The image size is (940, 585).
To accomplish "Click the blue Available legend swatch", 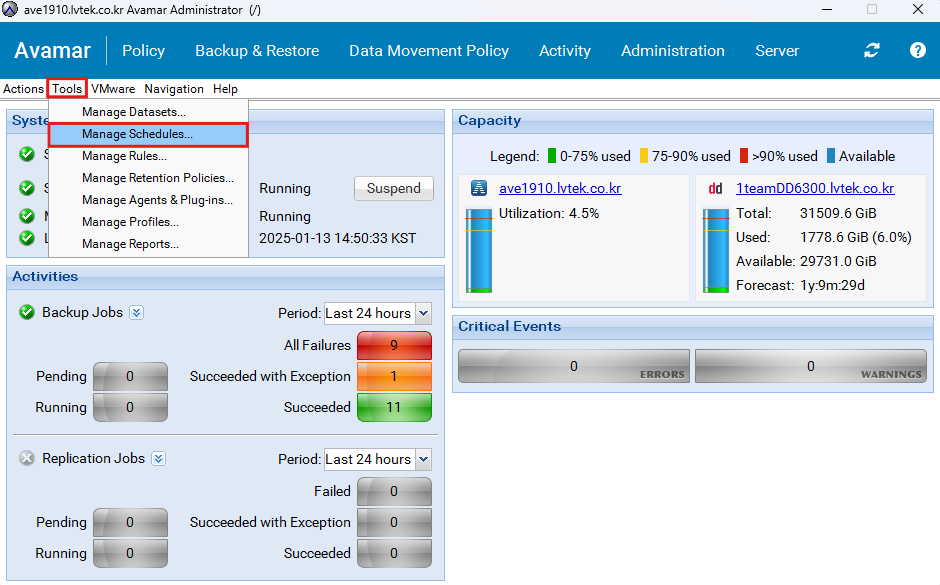I will (831, 156).
